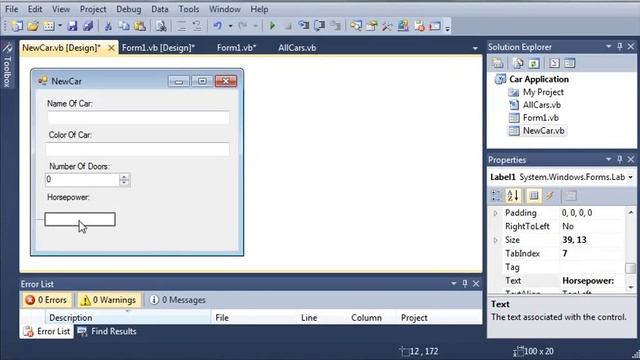Click View Designer icon in Solution Explorer
Image resolution: width=640 pixels, height=360 pixels.
pos(569,63)
